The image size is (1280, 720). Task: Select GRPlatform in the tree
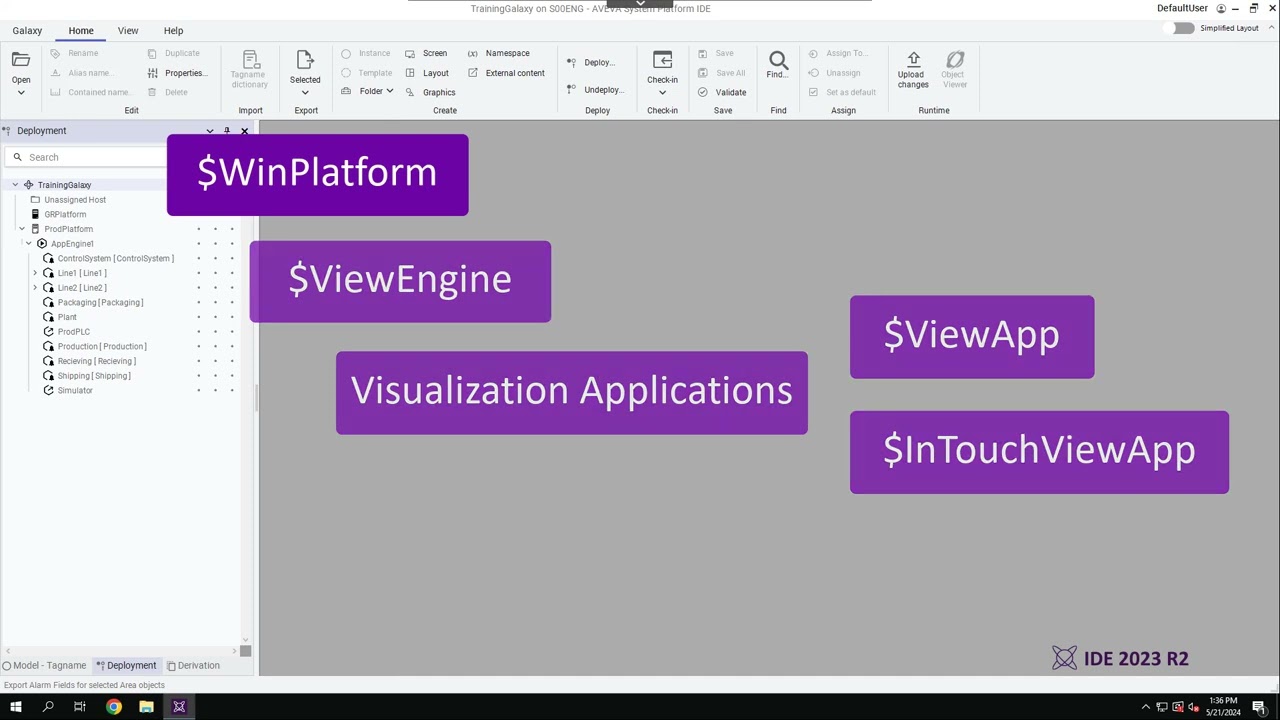pyautogui.click(x=65, y=214)
